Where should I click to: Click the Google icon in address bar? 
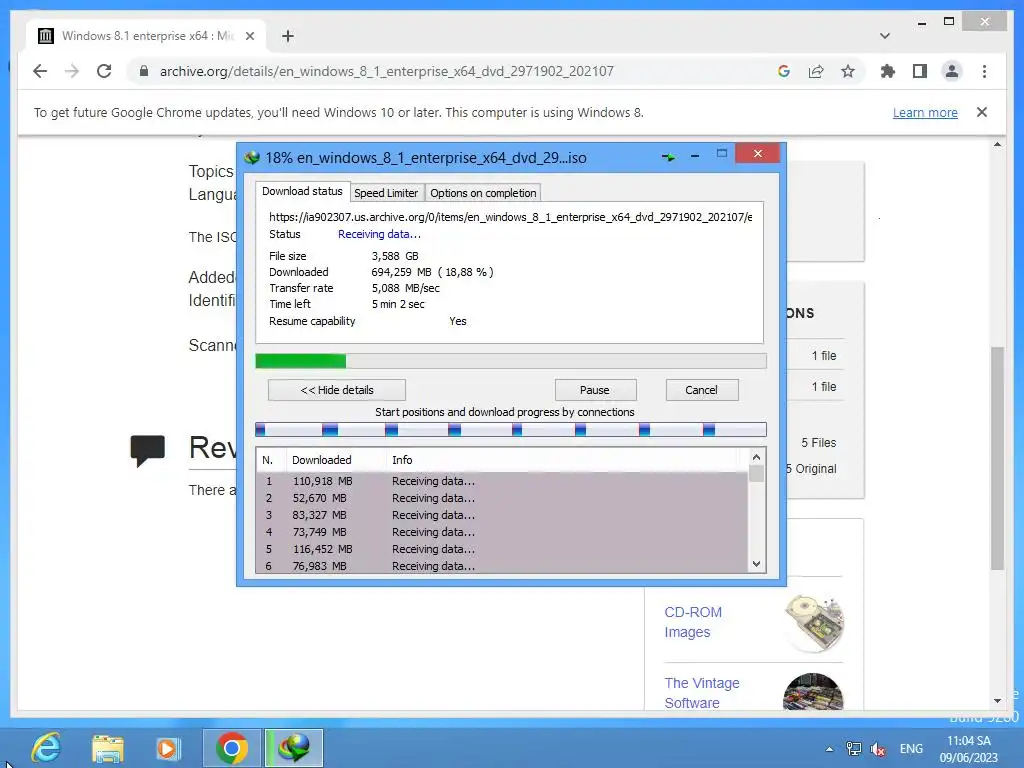[x=784, y=71]
